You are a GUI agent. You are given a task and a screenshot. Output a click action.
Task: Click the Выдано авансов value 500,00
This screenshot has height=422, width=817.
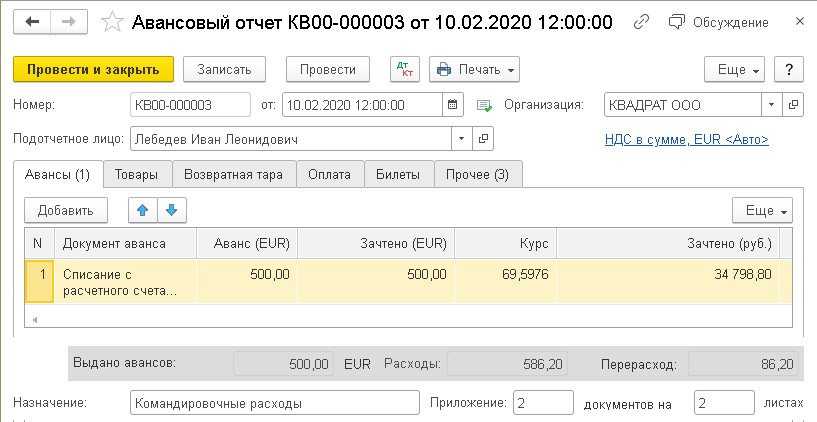pos(284,364)
